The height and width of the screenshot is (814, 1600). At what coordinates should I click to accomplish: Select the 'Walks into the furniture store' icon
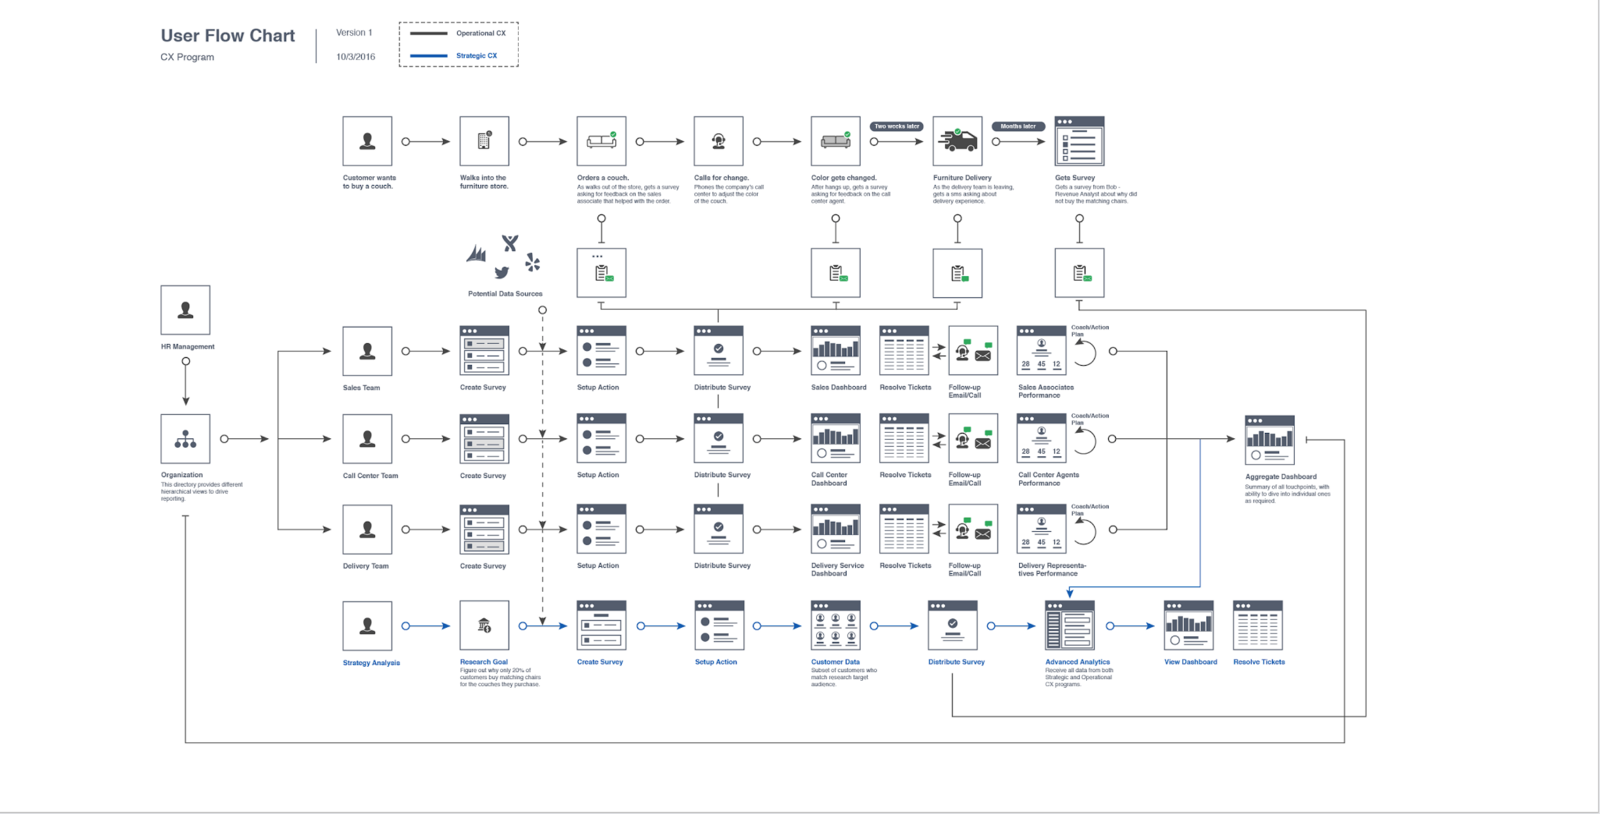484,141
